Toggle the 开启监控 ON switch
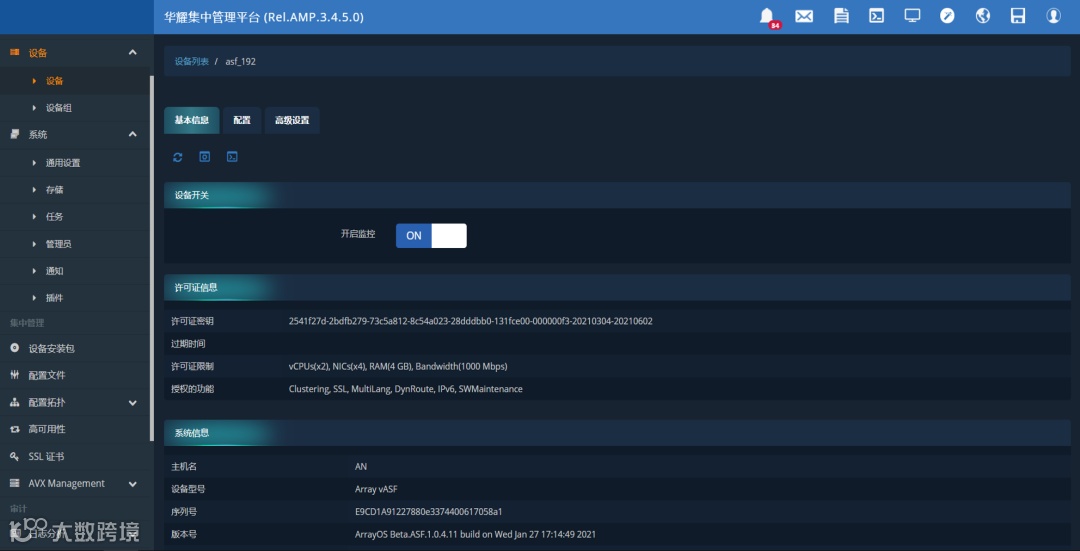 tap(431, 236)
